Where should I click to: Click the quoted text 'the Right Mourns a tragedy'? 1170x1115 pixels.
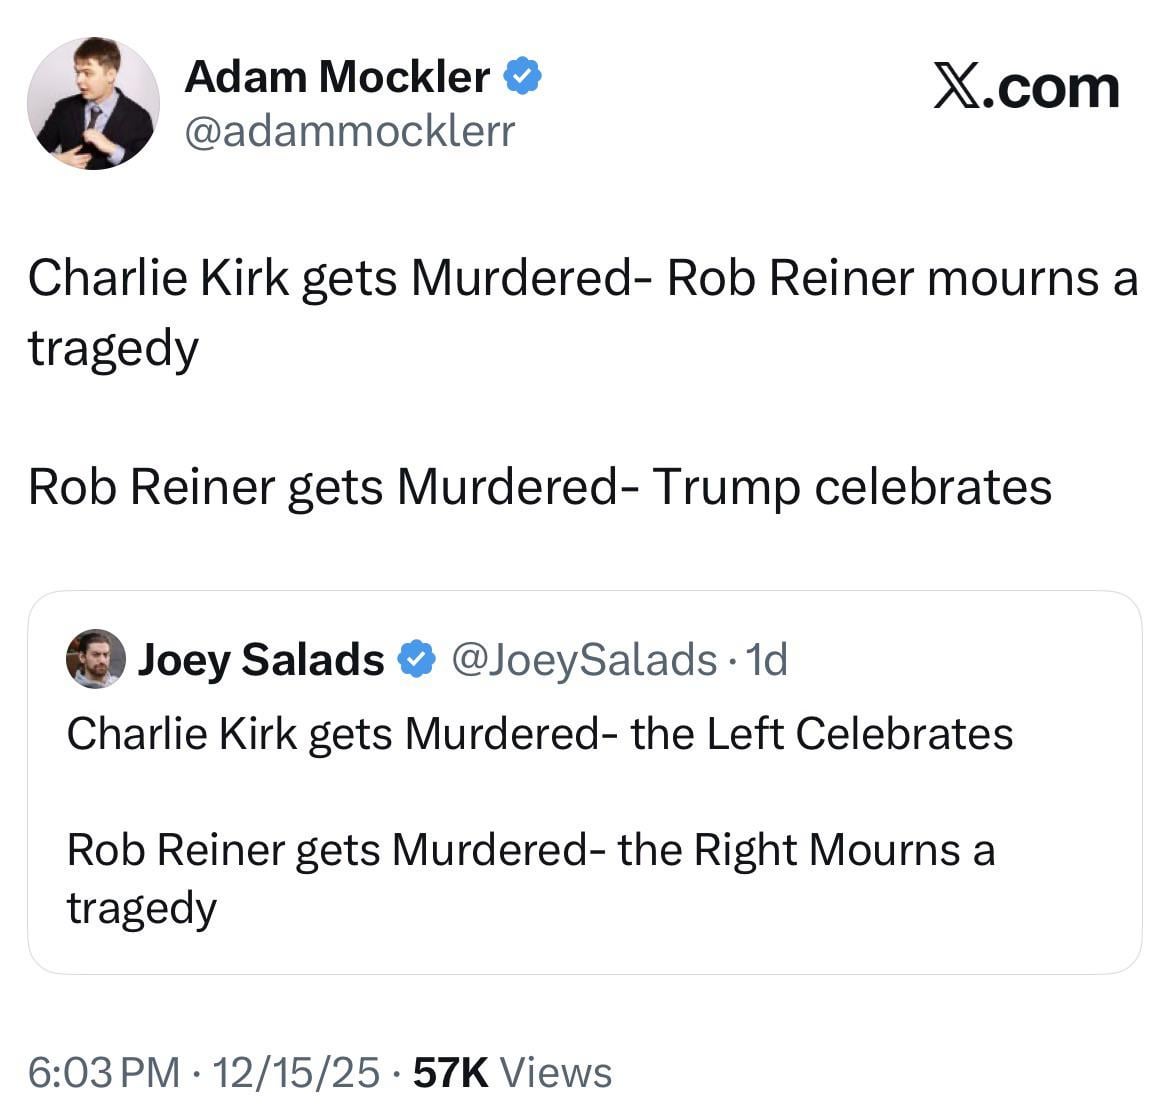pyautogui.click(x=805, y=850)
